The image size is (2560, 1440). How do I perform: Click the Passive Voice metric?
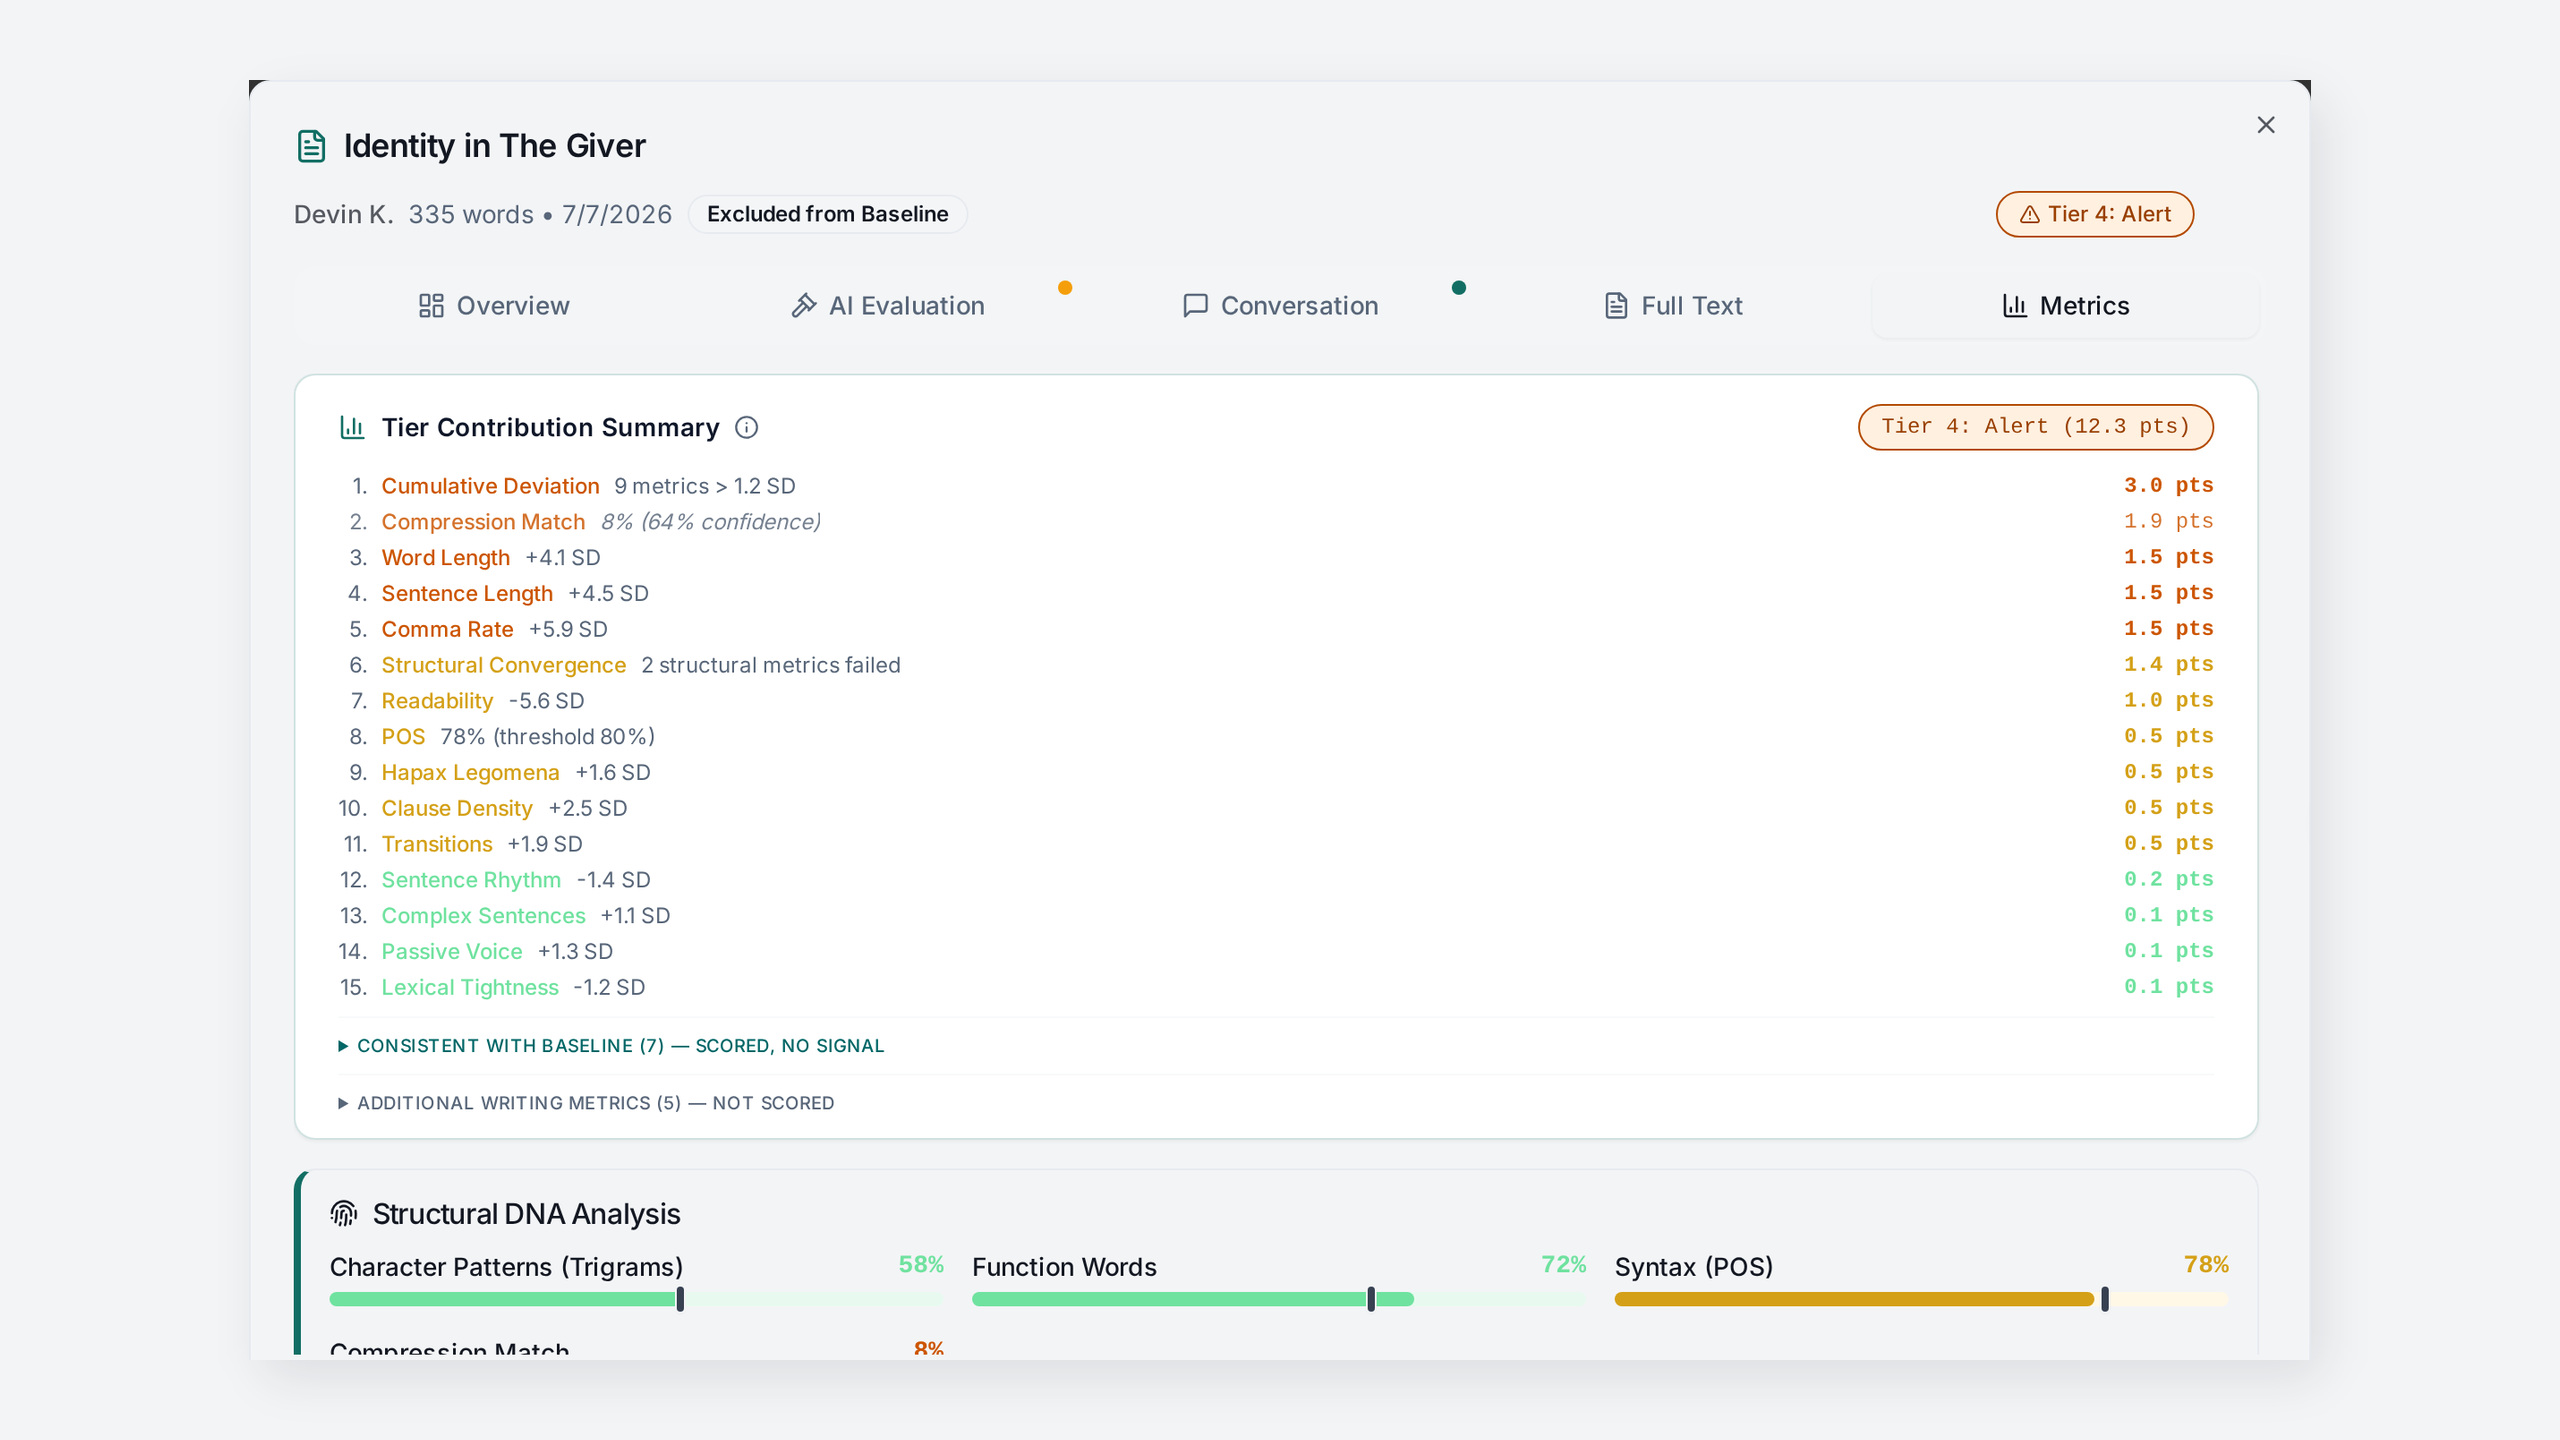tap(452, 952)
